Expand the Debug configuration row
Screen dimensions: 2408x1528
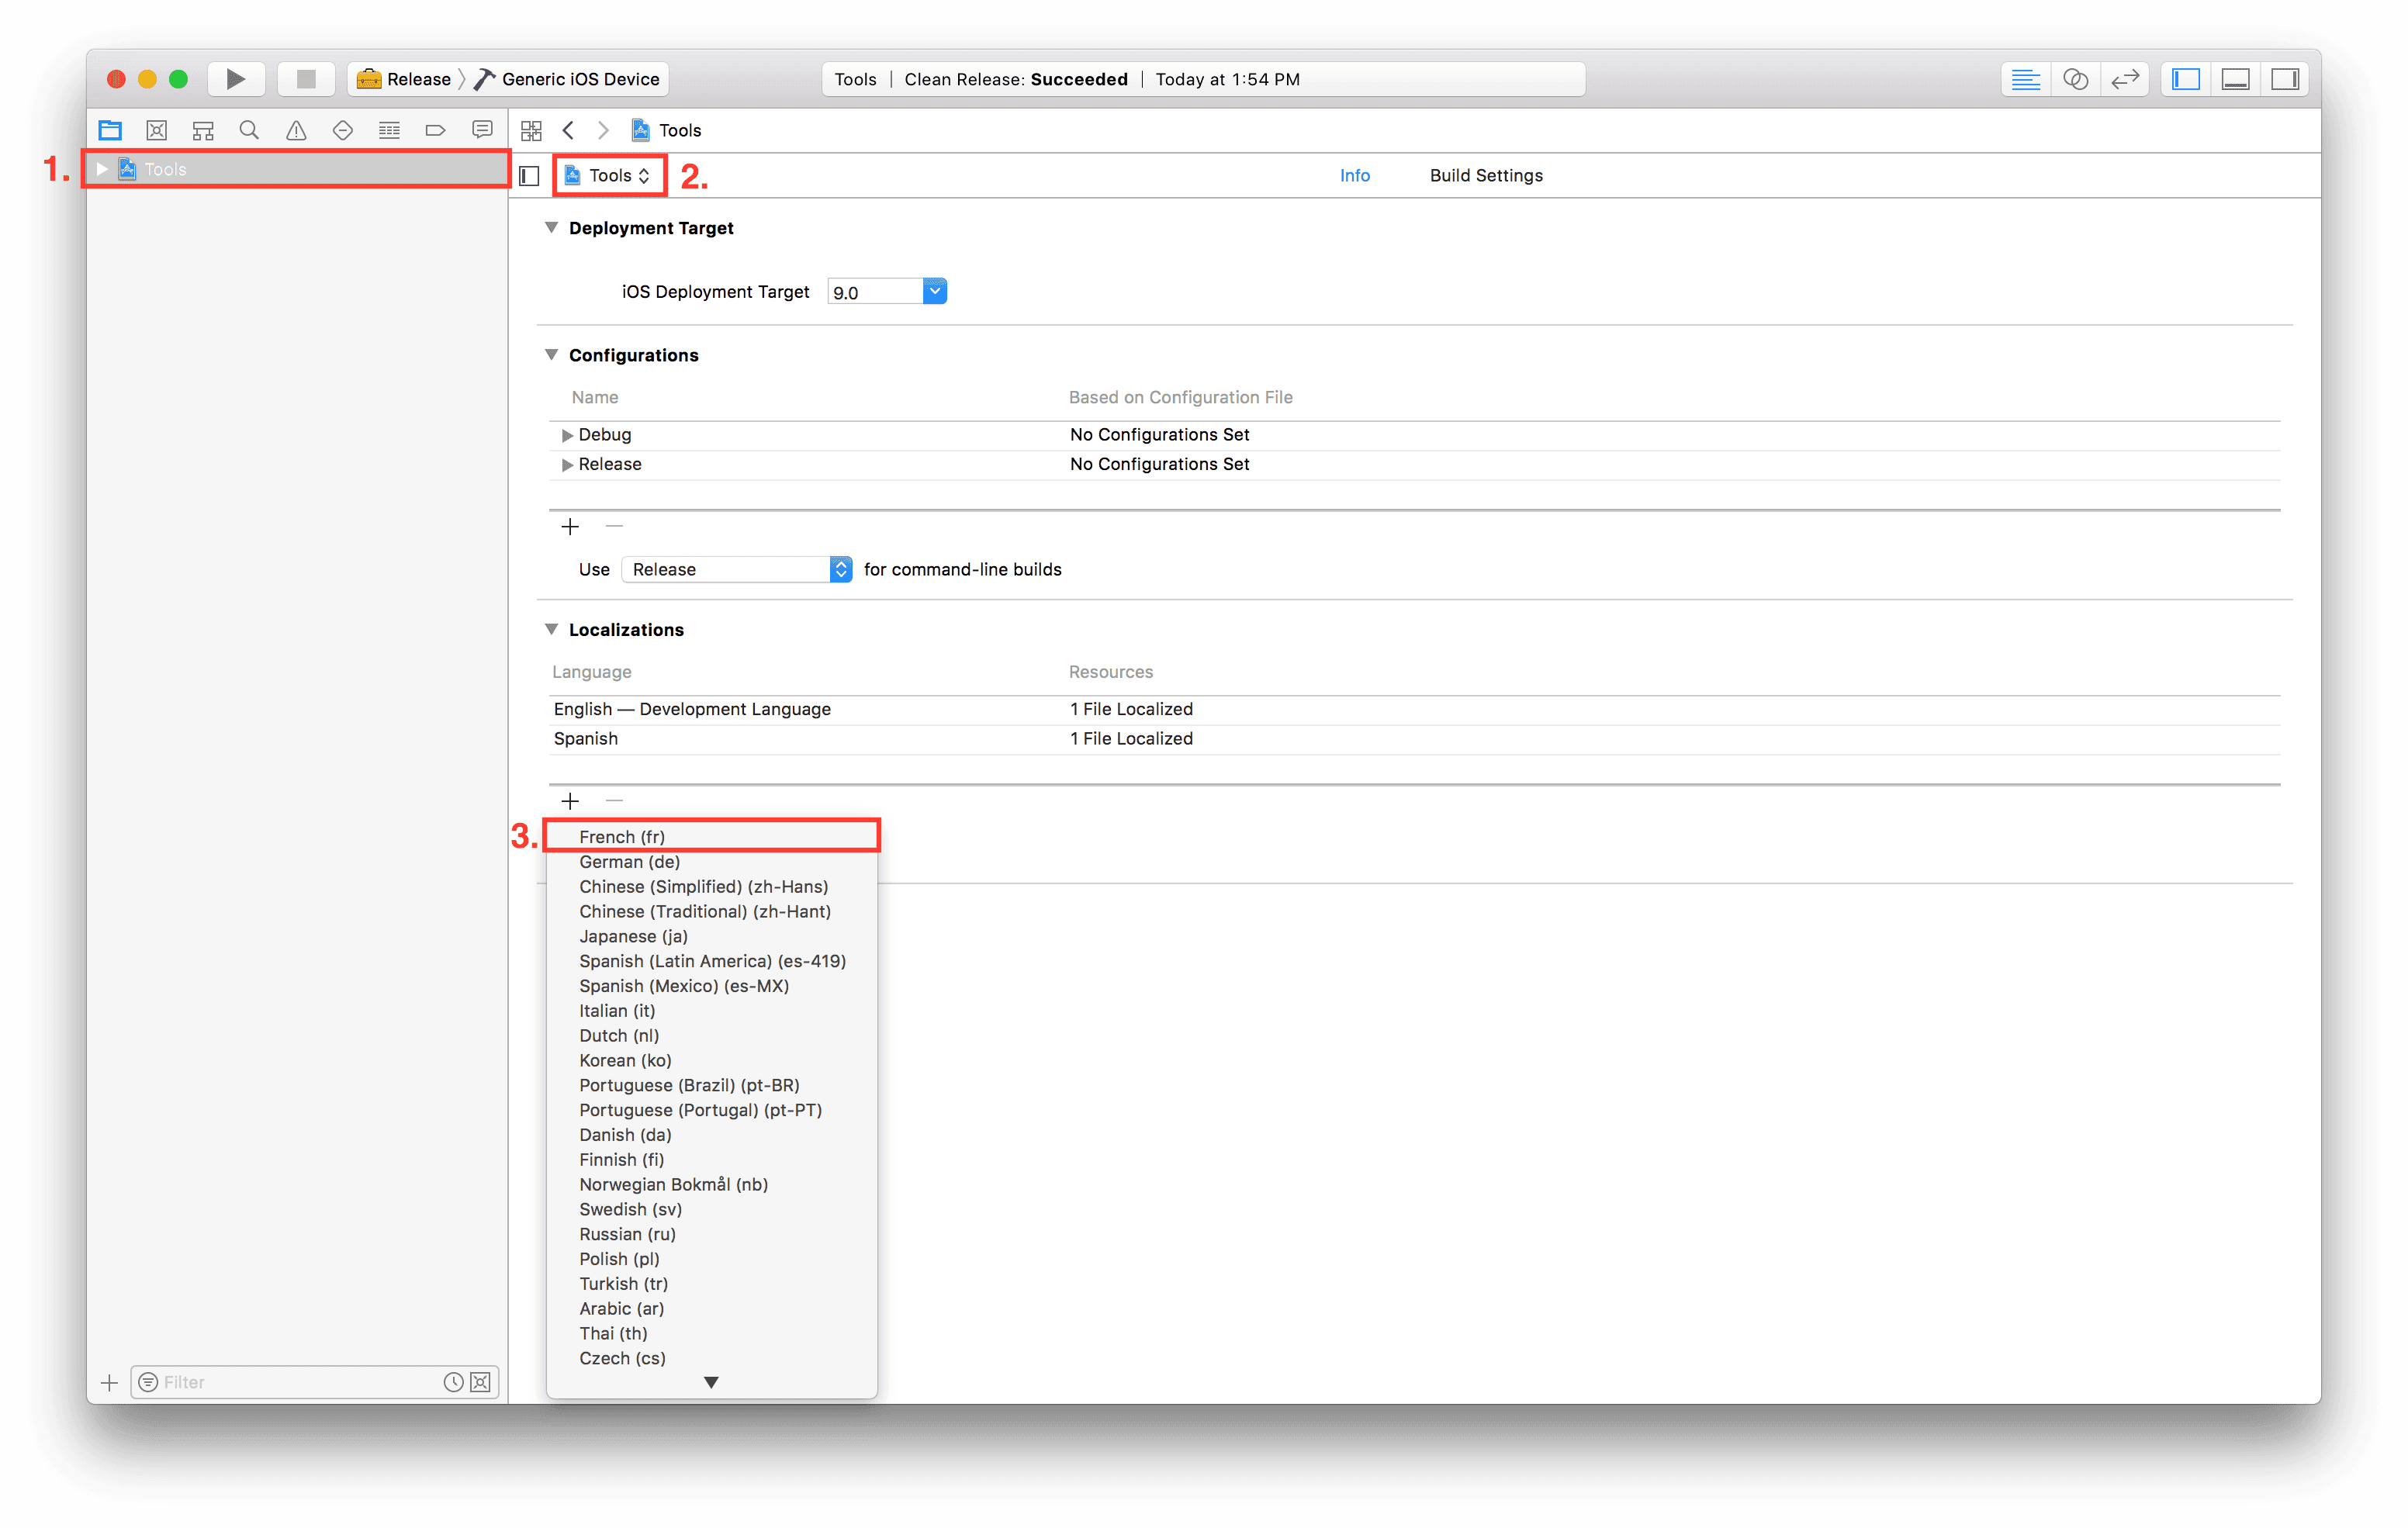click(x=567, y=435)
